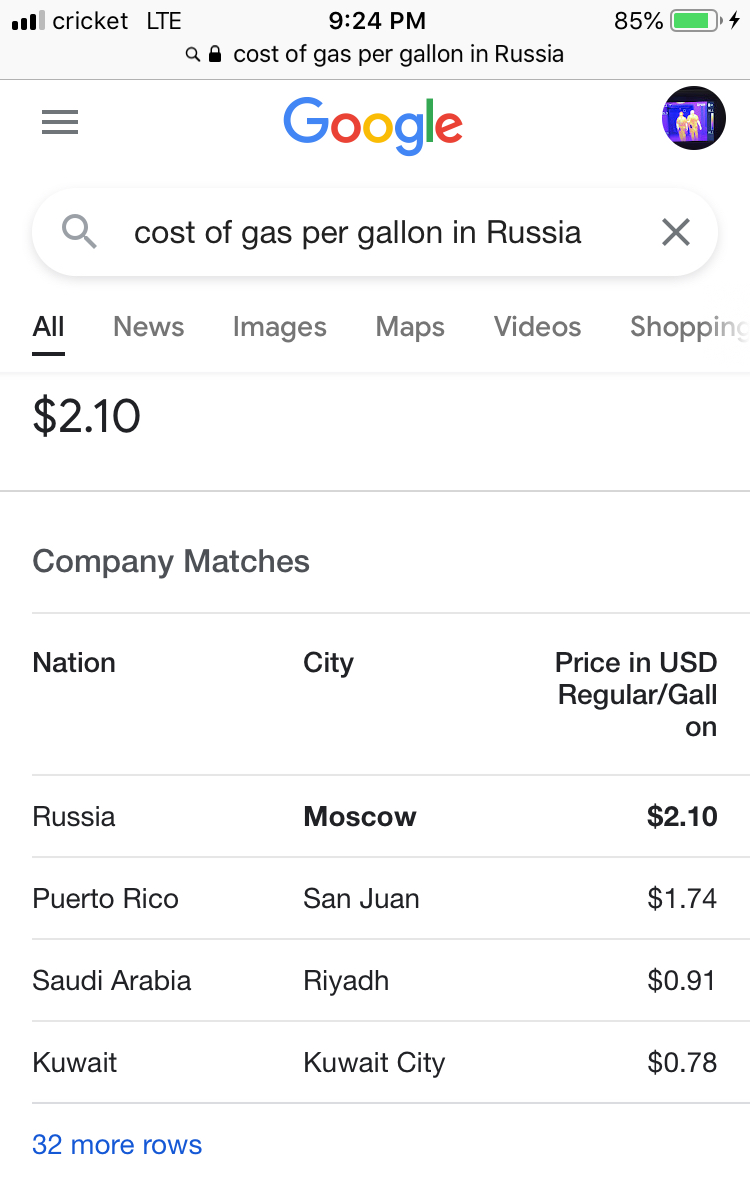This screenshot has height=1190, width=750.
Task: Tap the cellular signal strength icon
Action: (x=28, y=20)
